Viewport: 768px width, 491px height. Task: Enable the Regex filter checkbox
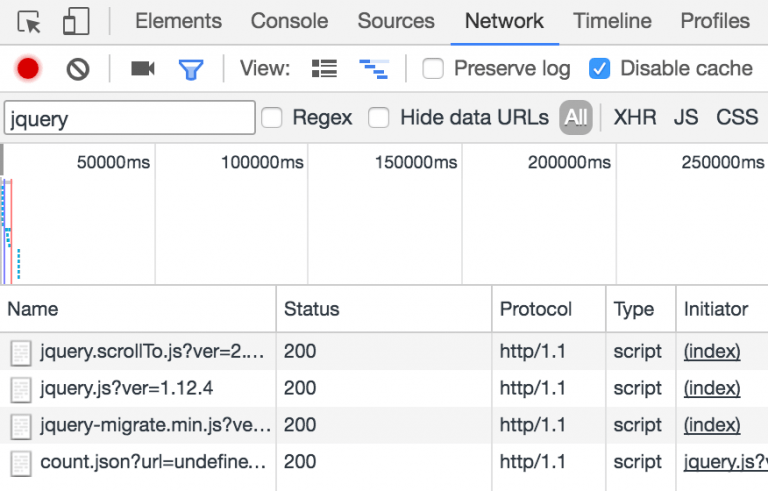pyautogui.click(x=272, y=118)
